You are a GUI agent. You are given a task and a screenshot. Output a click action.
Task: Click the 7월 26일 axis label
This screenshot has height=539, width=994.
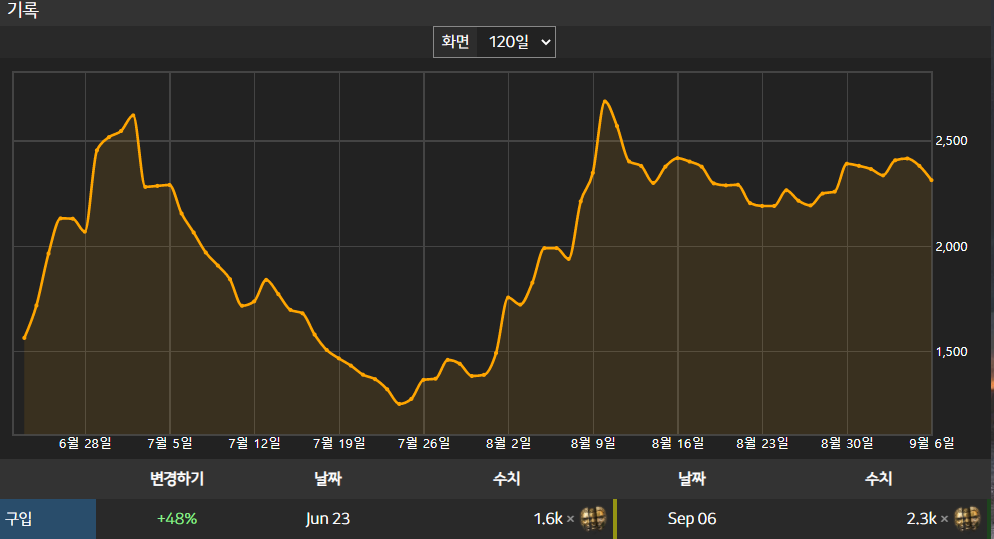(x=424, y=443)
